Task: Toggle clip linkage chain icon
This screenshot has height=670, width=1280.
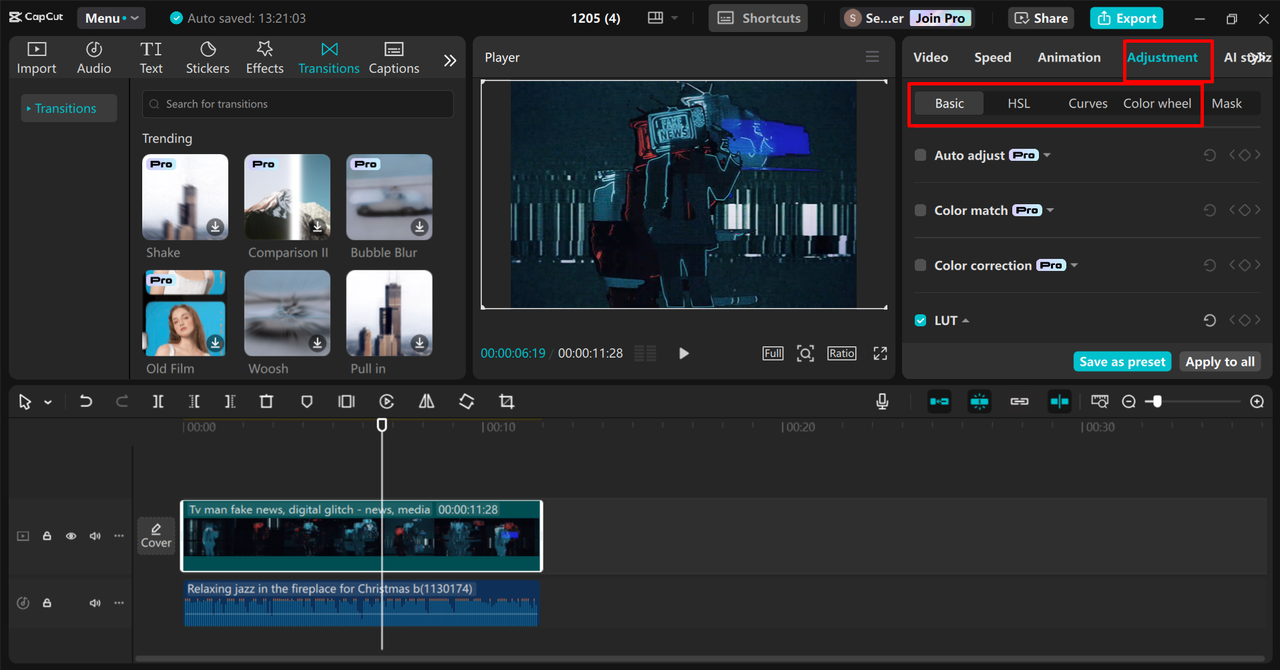Action: click(x=1019, y=401)
